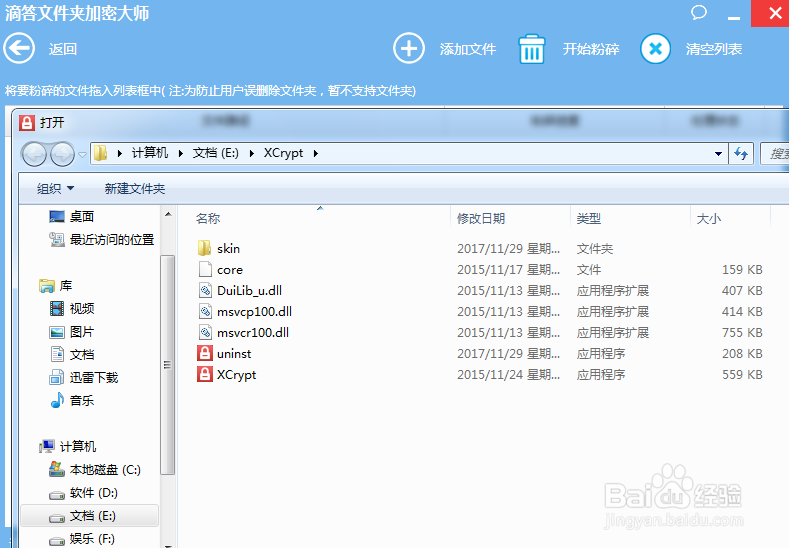The image size is (789, 548).
Task: Expand the arrow after 计算机 breadcrumb
Action: point(181,153)
